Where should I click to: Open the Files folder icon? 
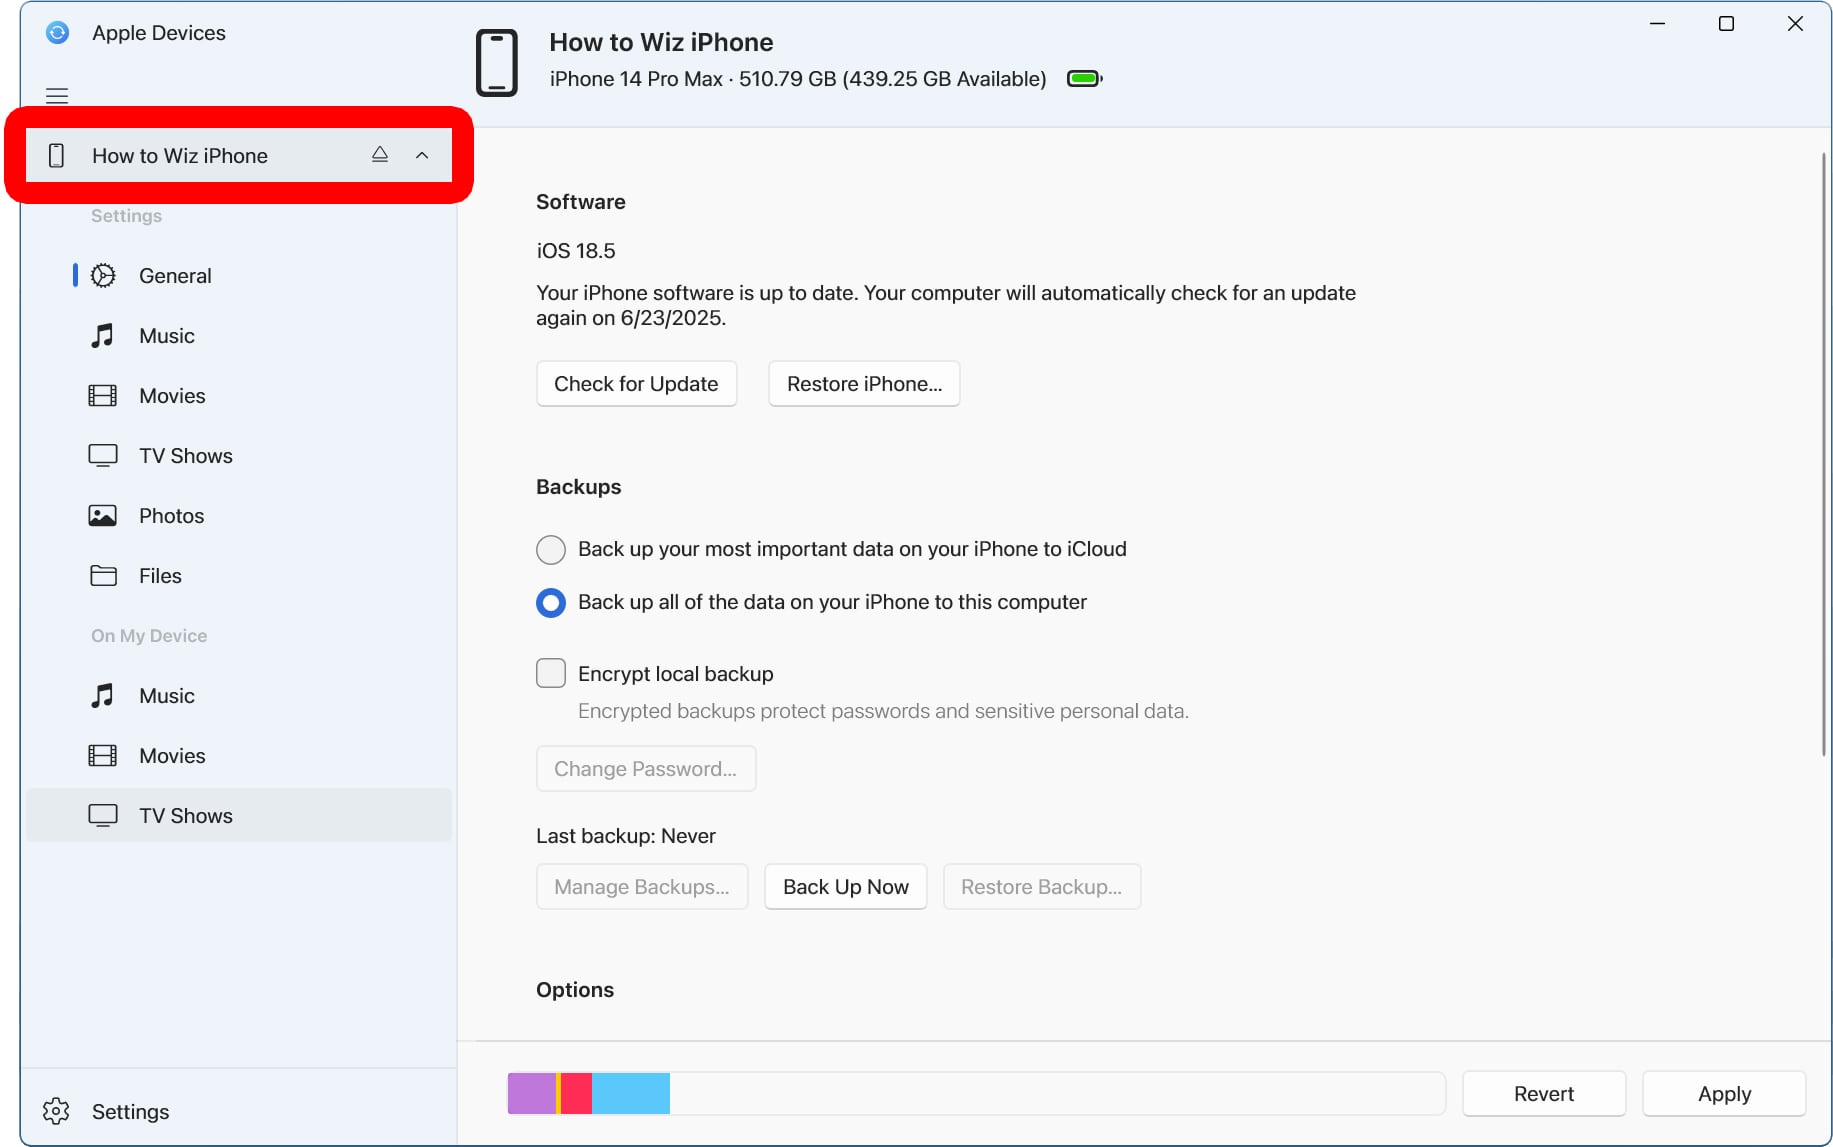pyautogui.click(x=103, y=576)
